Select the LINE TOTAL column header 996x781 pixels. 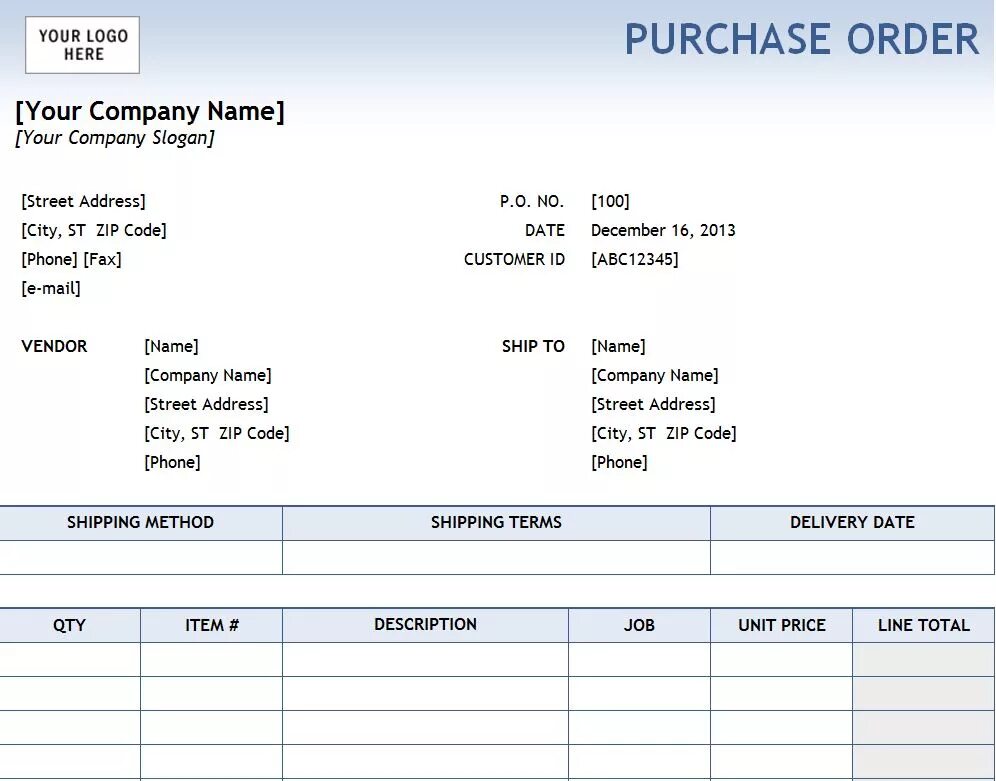(924, 625)
